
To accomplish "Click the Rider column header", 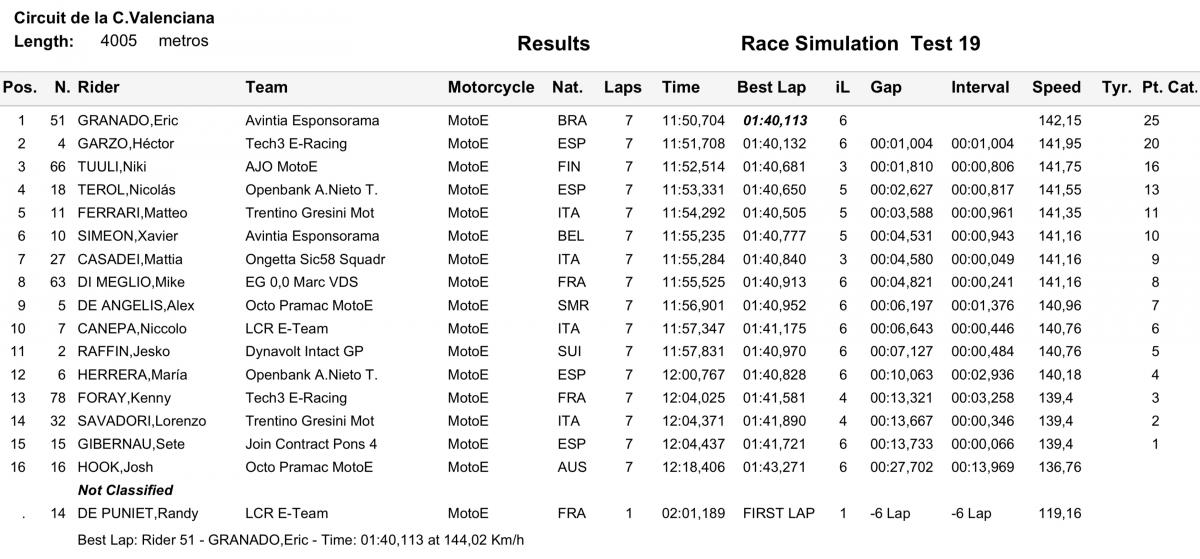I will coord(98,88).
